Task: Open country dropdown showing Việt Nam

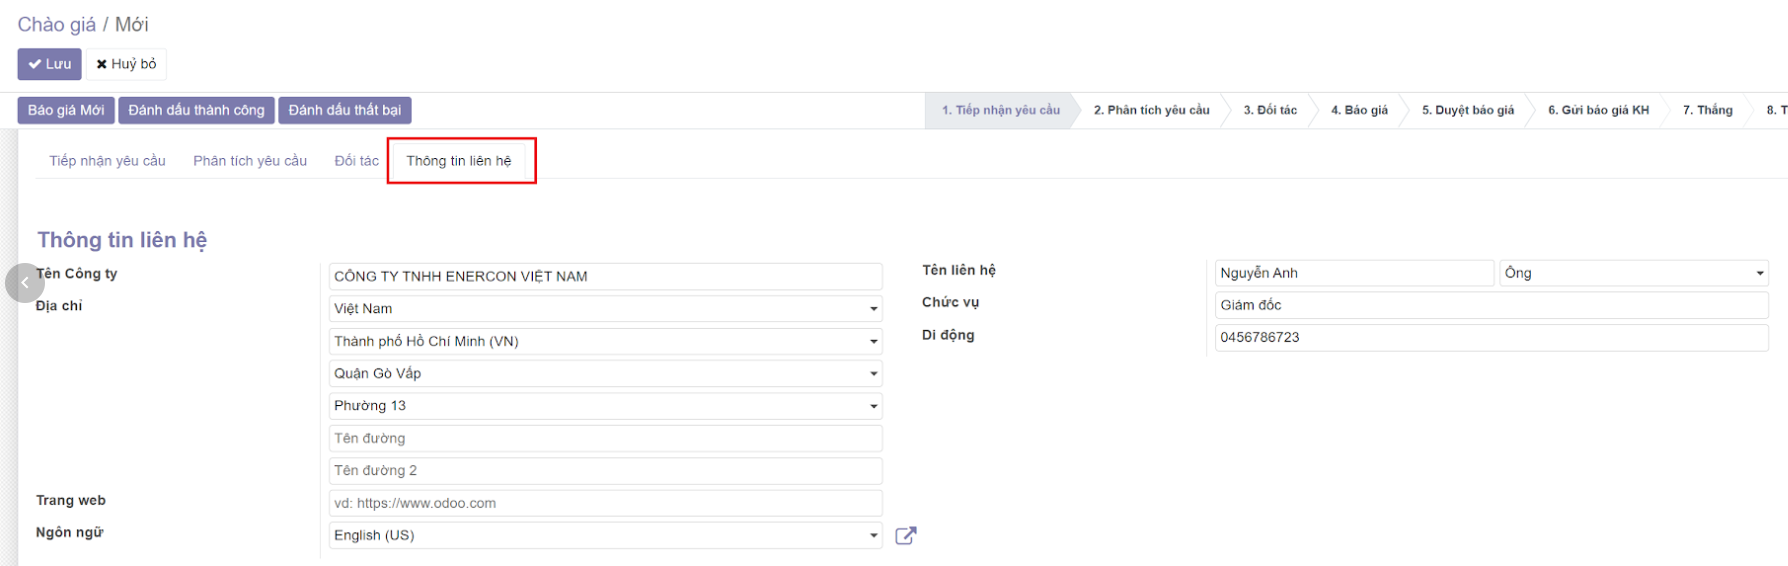Action: point(605,309)
